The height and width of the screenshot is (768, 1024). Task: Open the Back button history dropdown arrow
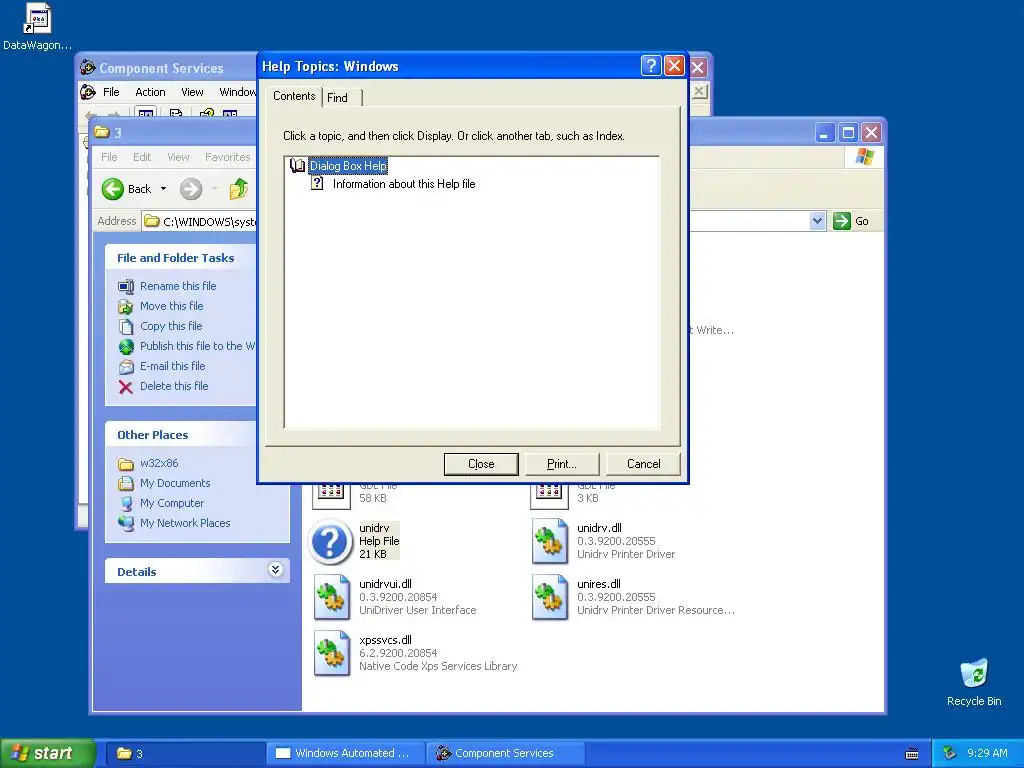tap(163, 189)
